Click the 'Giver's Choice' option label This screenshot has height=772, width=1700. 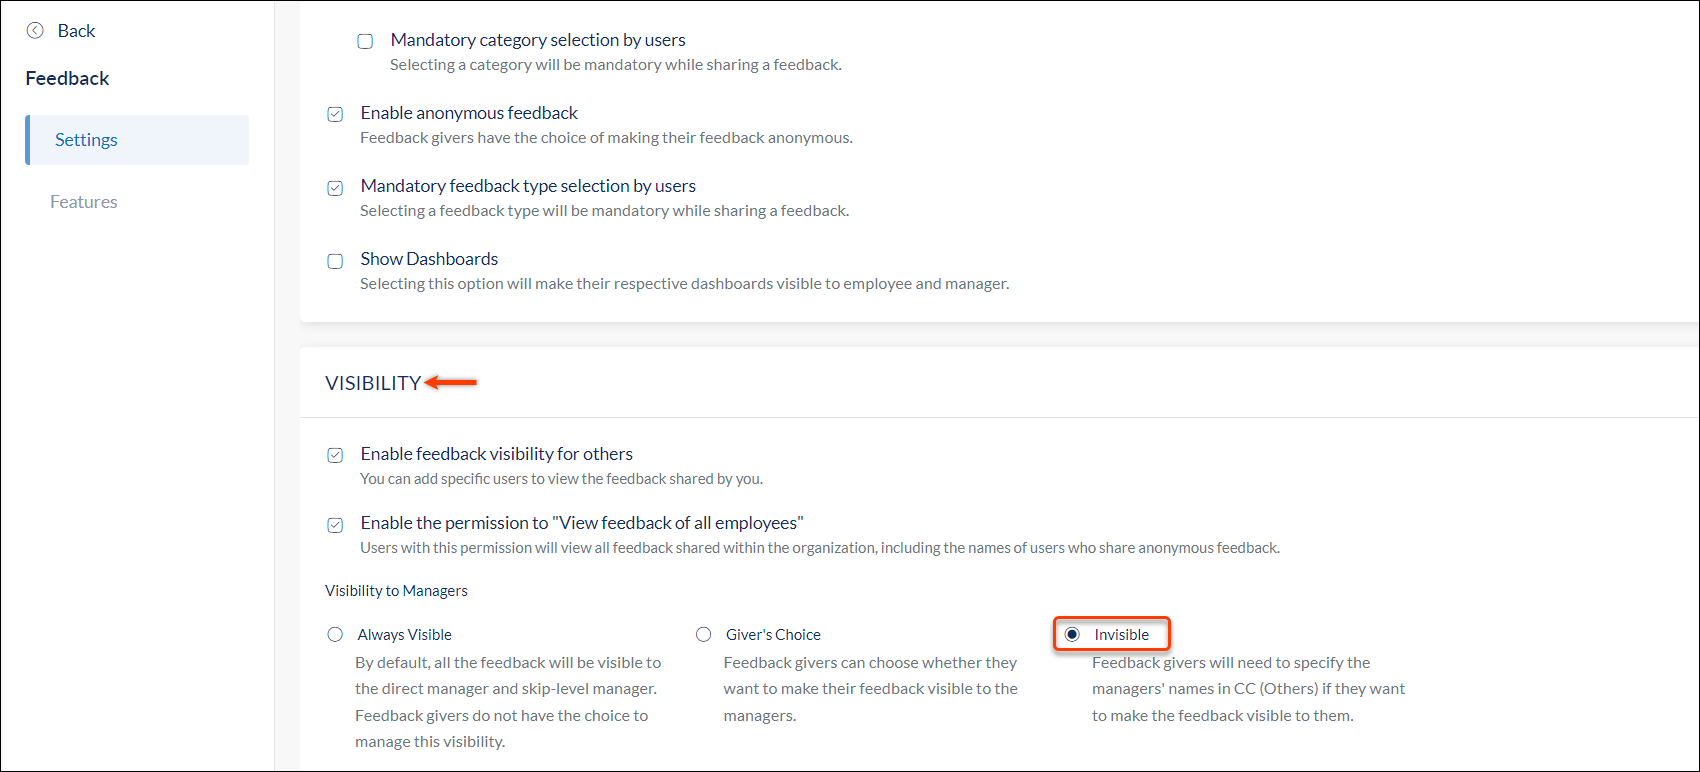click(x=773, y=635)
